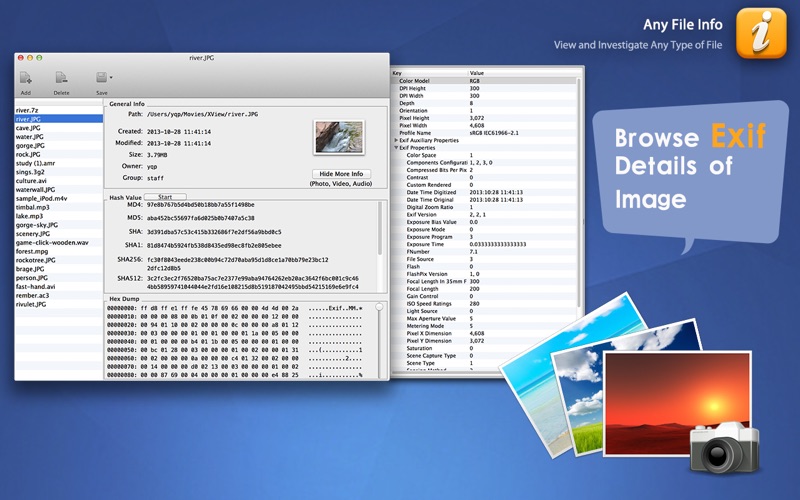Select person.JPG in the file list
Screen dimensions: 800x500
(x=59, y=278)
